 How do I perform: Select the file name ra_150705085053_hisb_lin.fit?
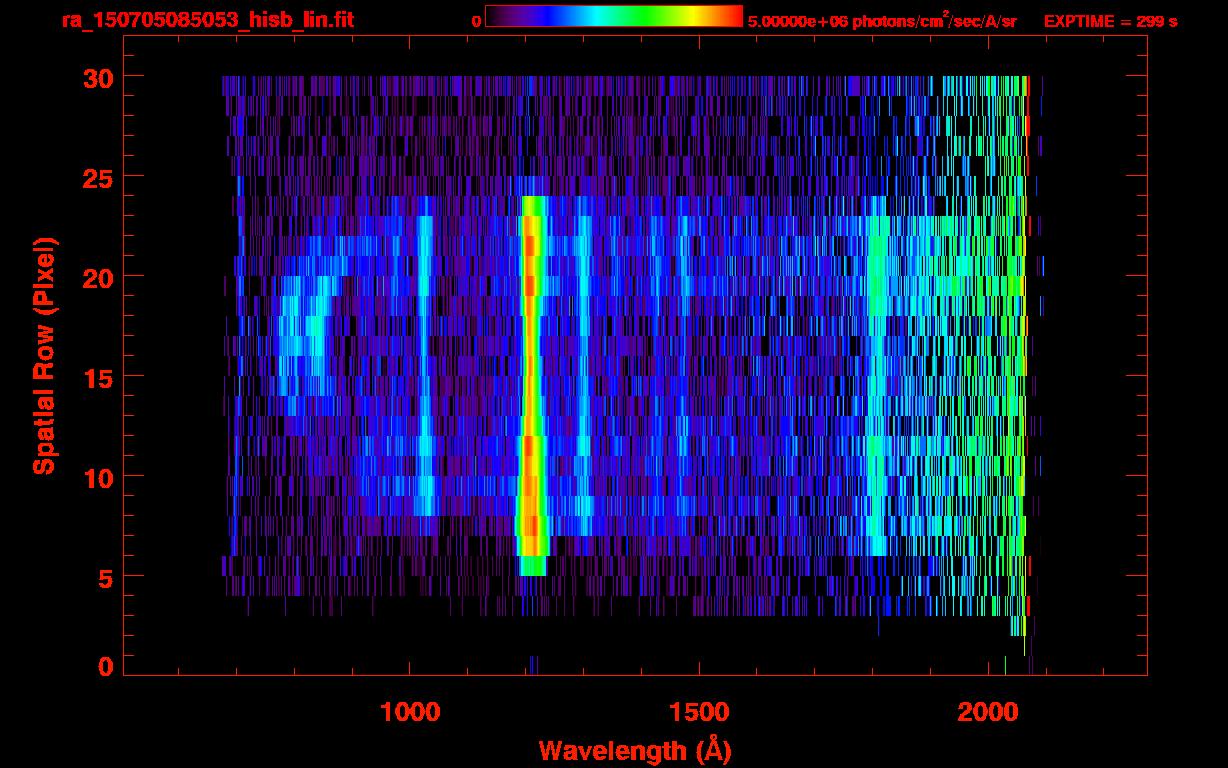click(x=207, y=20)
